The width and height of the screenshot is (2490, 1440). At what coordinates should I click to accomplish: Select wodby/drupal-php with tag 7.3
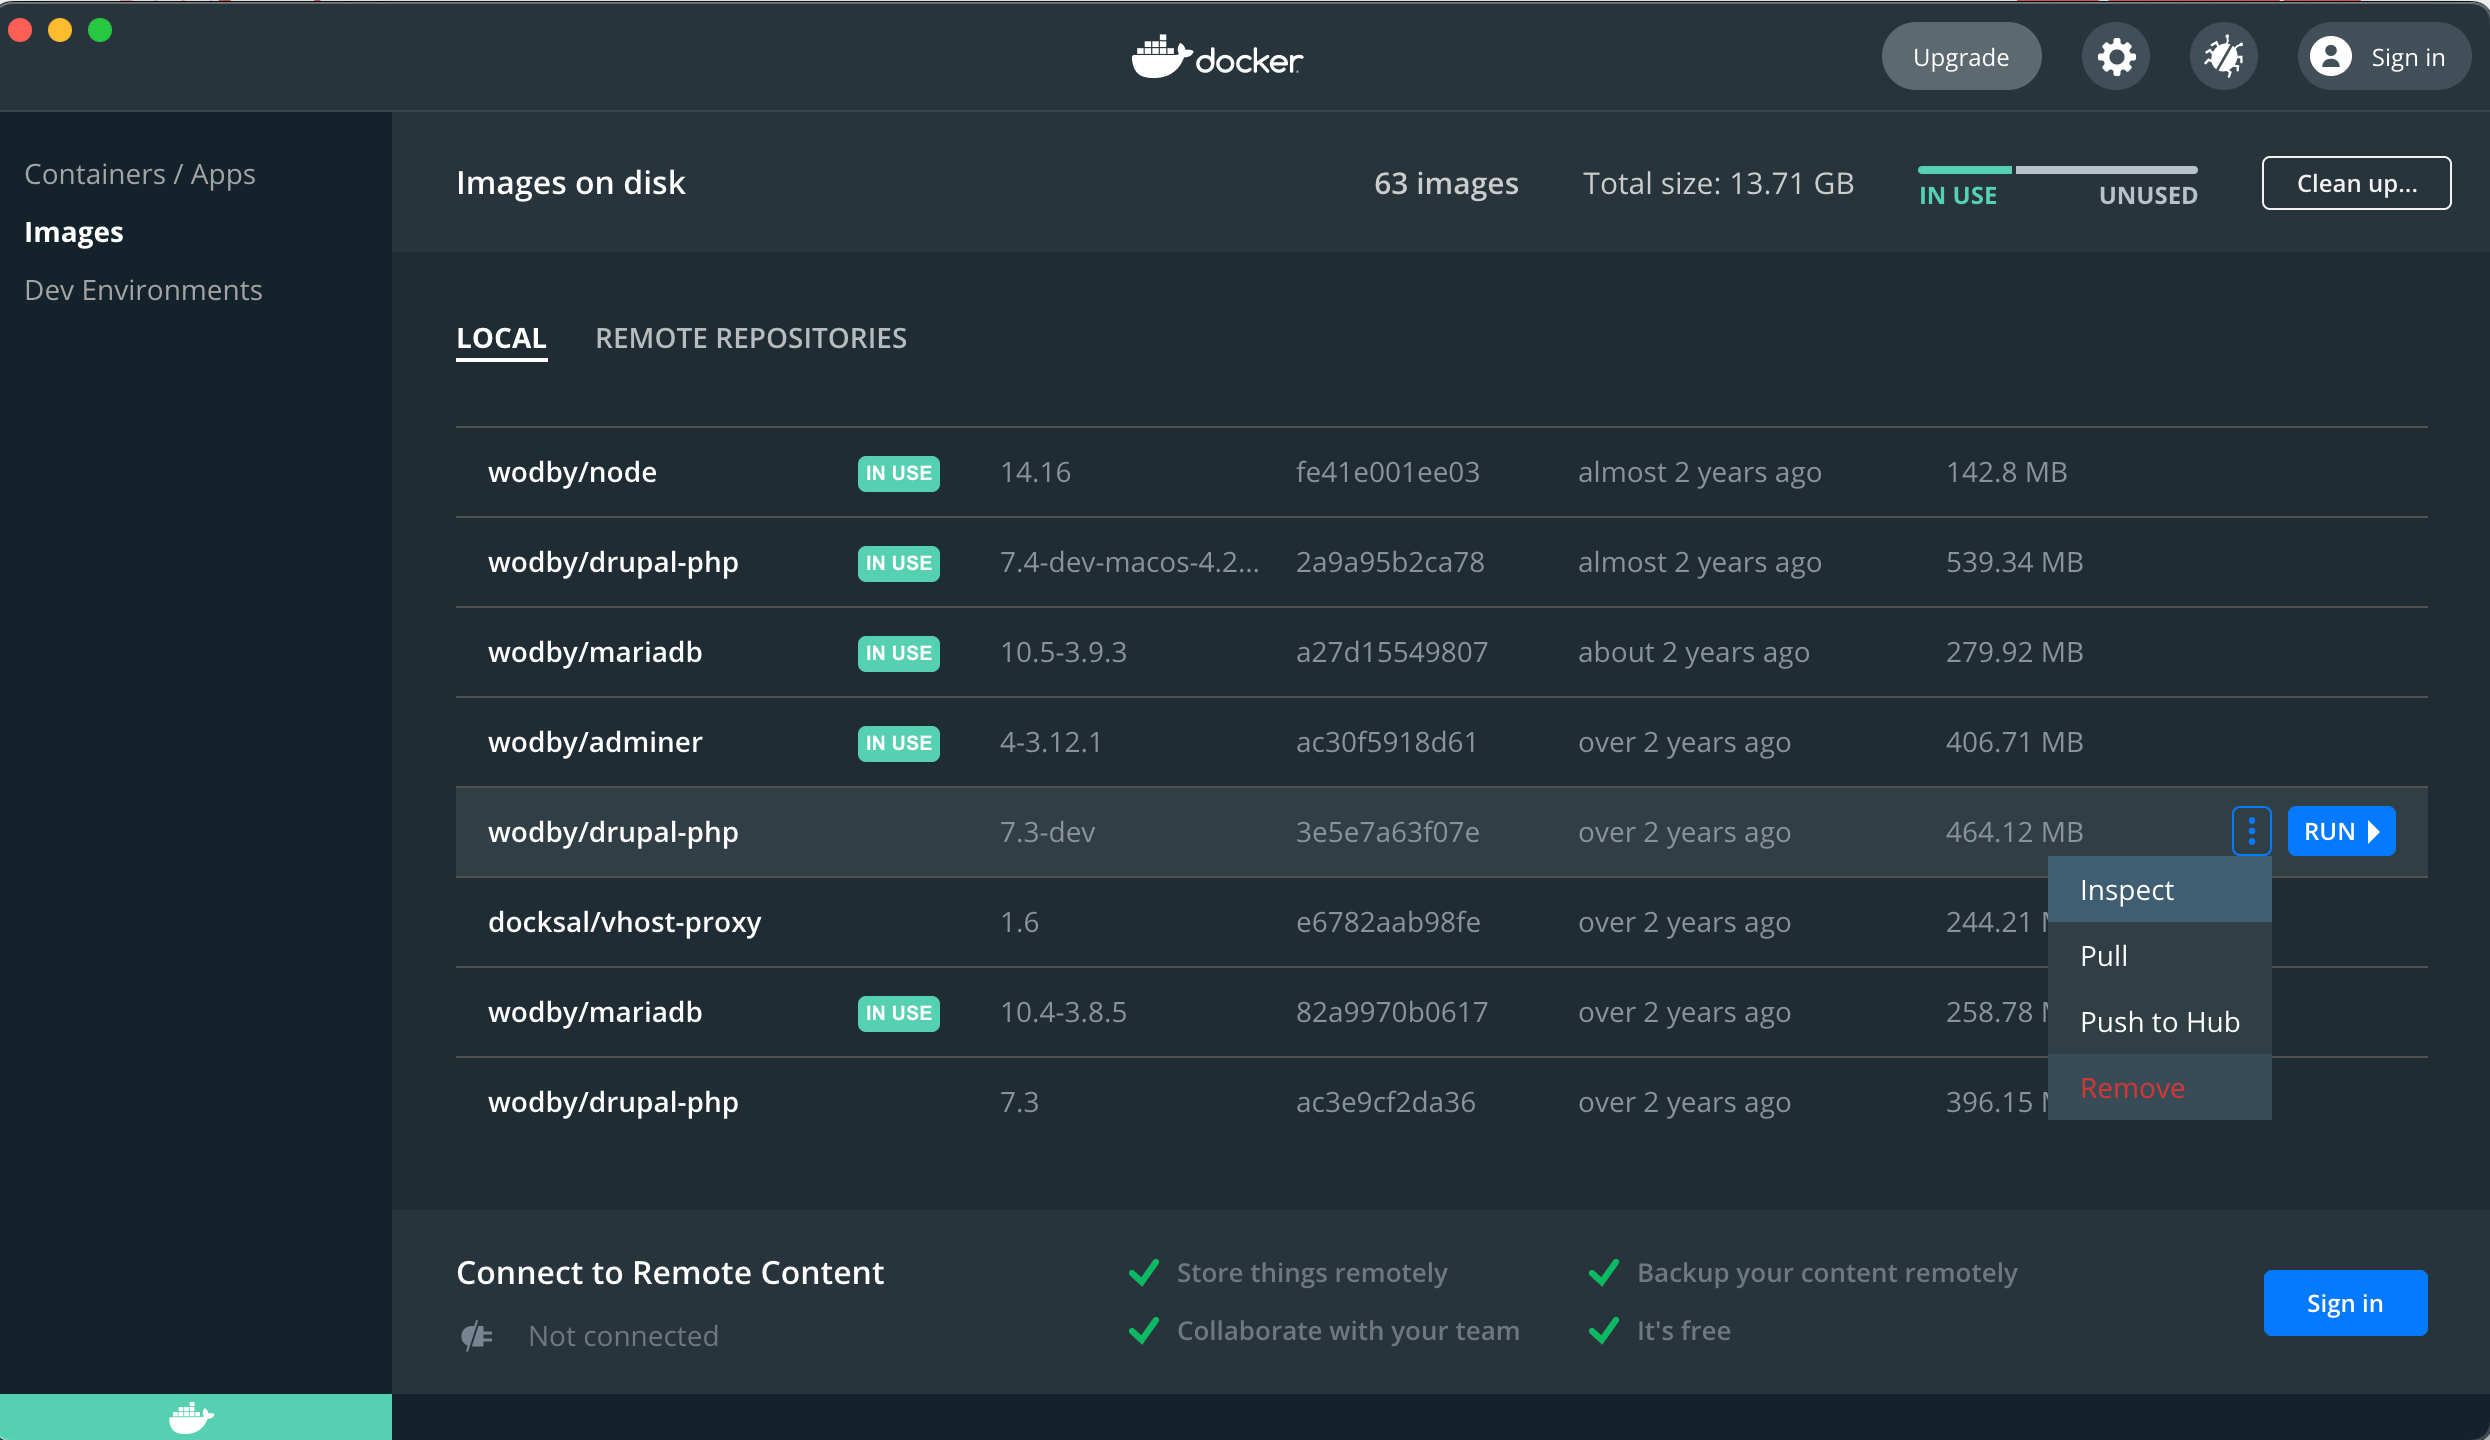[613, 1102]
